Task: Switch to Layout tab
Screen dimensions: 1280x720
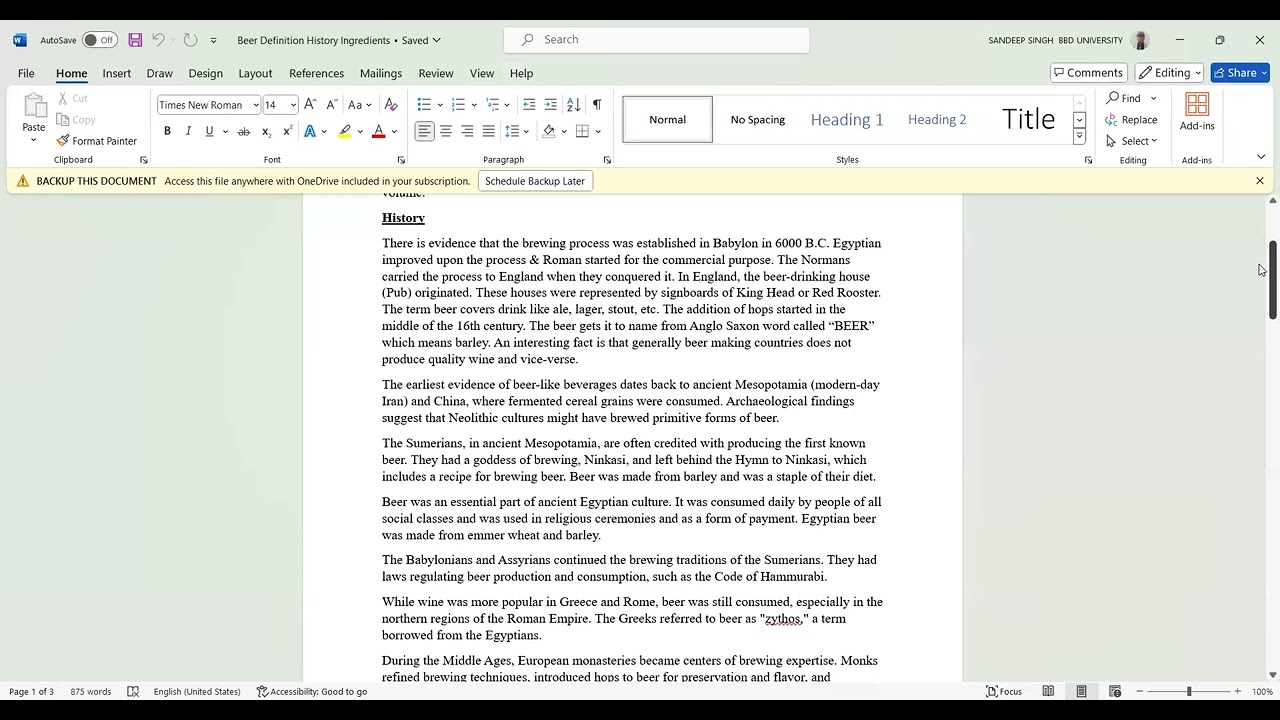Action: coord(255,73)
